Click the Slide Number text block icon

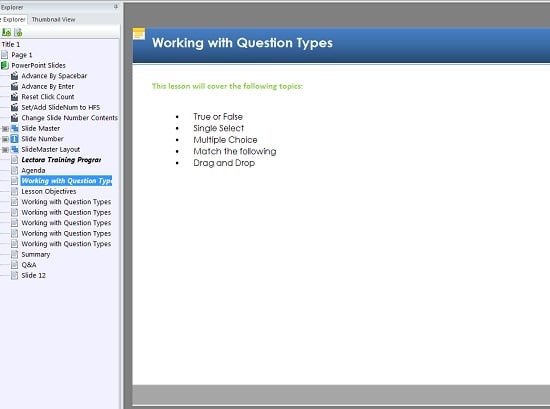[14, 139]
